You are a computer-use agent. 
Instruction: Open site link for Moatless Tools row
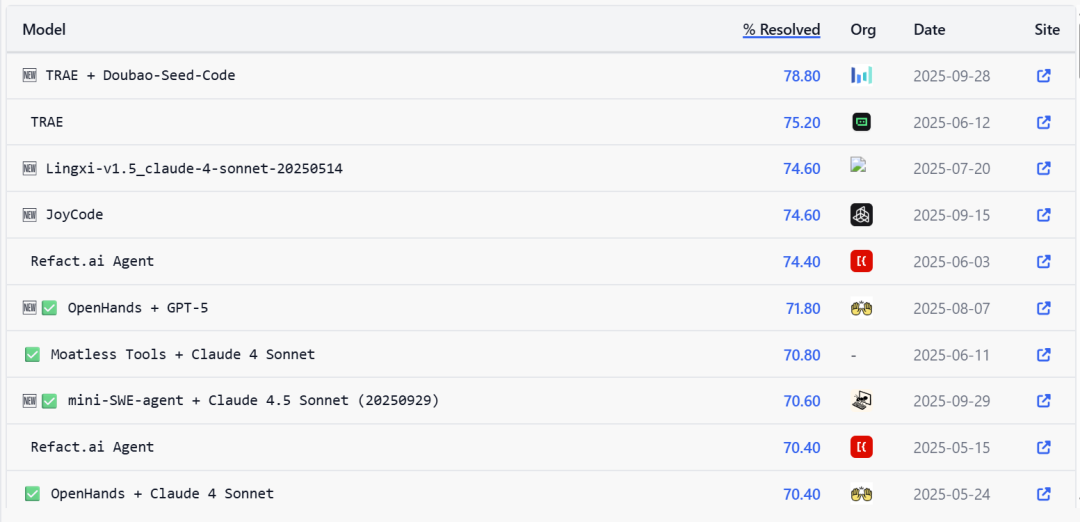[1043, 355]
